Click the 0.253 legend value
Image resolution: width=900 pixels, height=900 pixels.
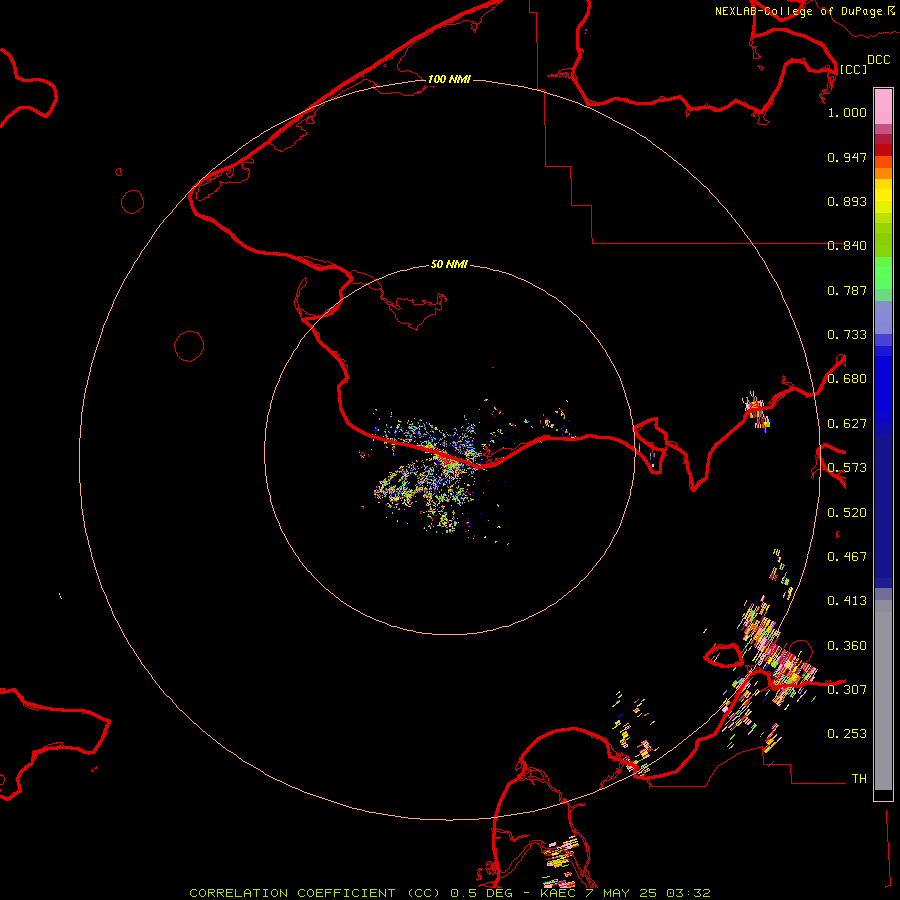tap(847, 734)
